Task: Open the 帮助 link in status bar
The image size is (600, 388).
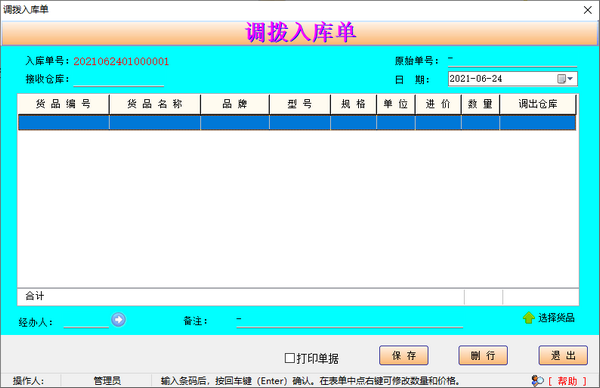Action: click(567, 381)
